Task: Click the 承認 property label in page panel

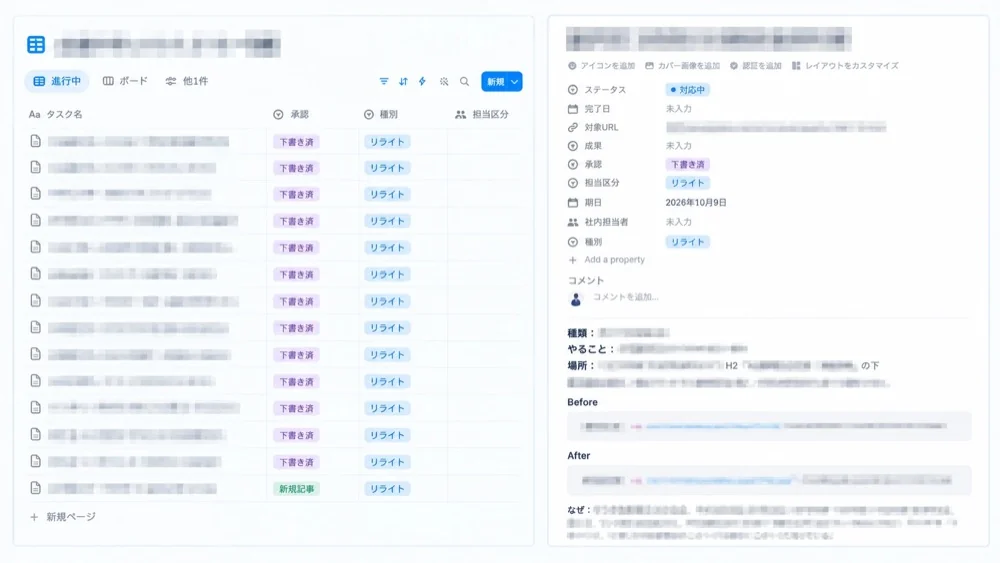Action: tap(585, 165)
